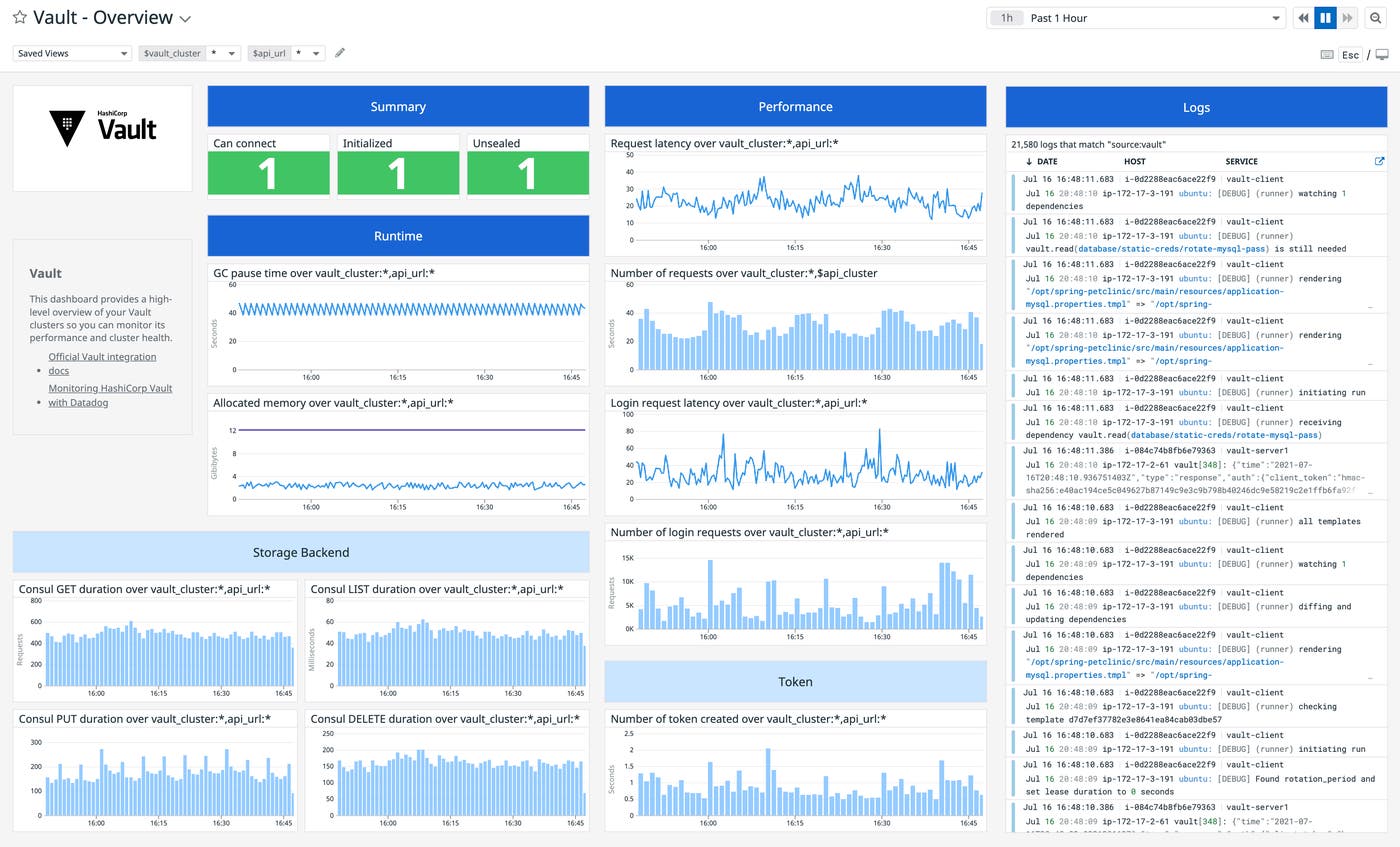Open keyboard shortcuts with the keyboard icon
Image resolution: width=1400 pixels, height=847 pixels.
(x=1326, y=55)
